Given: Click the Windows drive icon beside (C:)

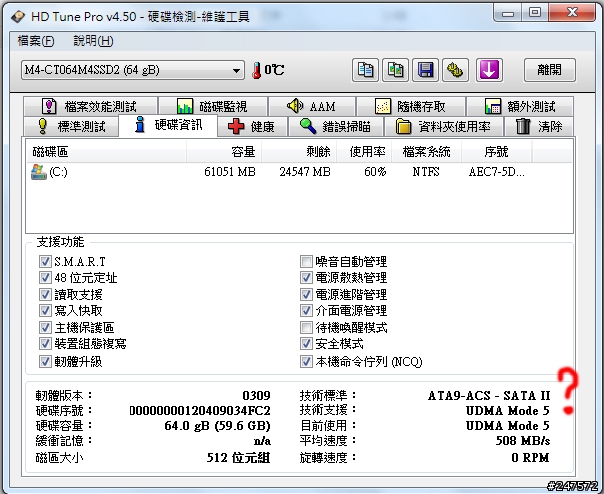Looking at the screenshot, I should point(39,172).
